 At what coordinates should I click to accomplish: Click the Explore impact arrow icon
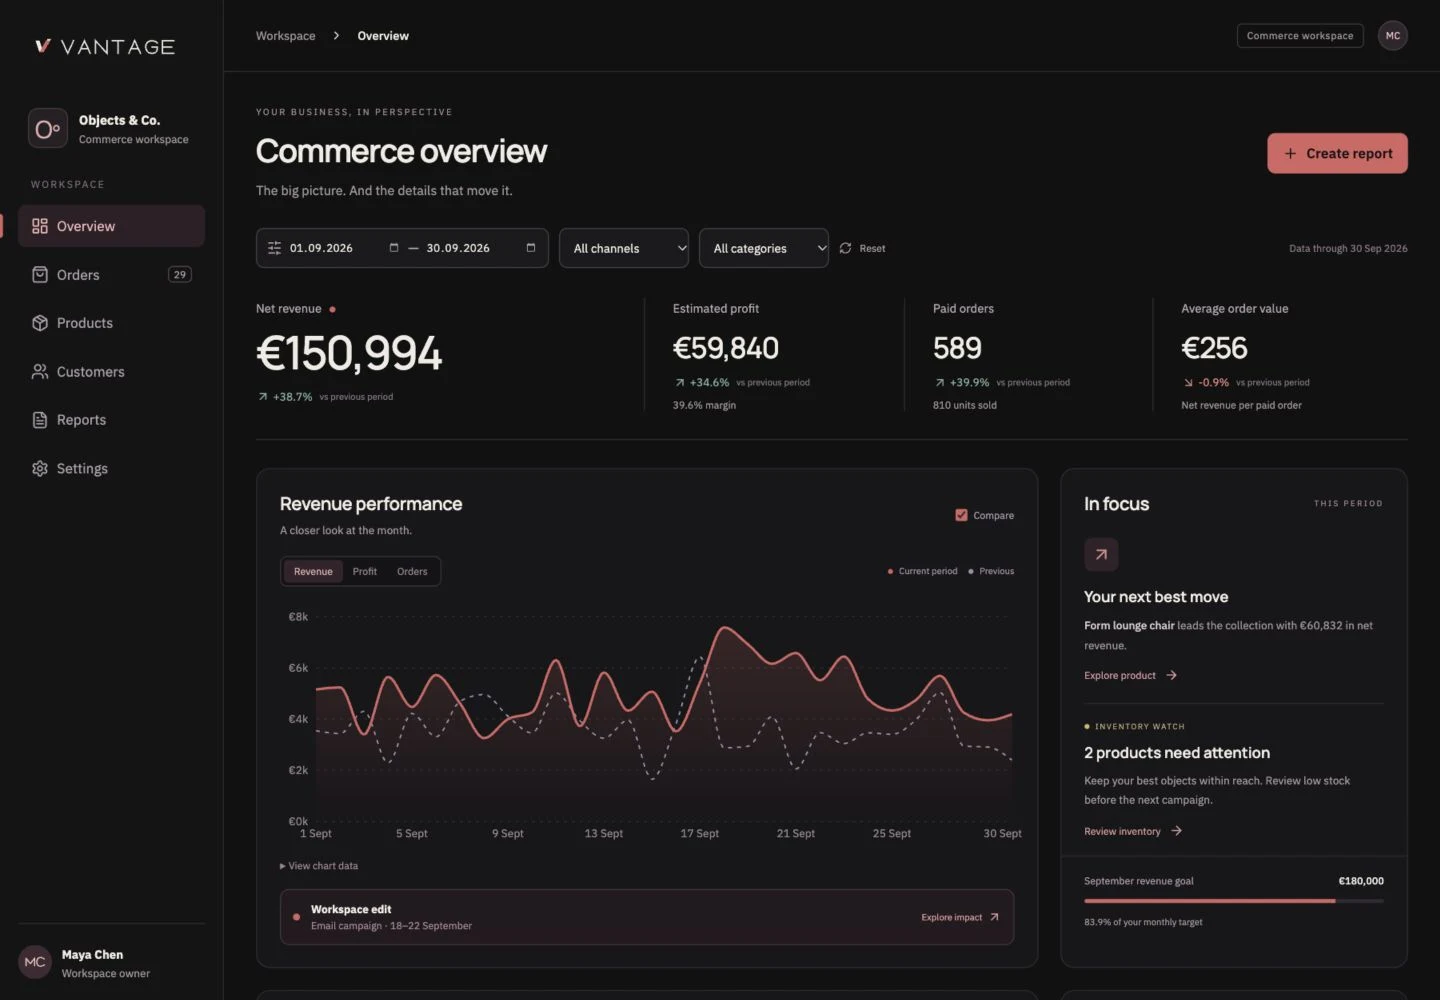tap(994, 917)
